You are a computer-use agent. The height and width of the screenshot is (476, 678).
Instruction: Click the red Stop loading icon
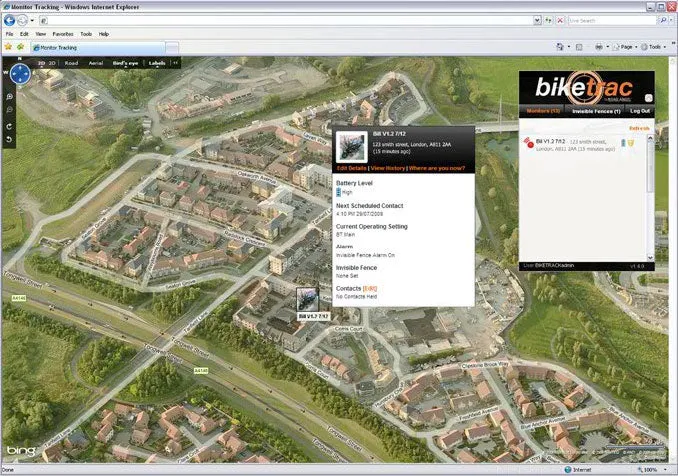(560, 20)
